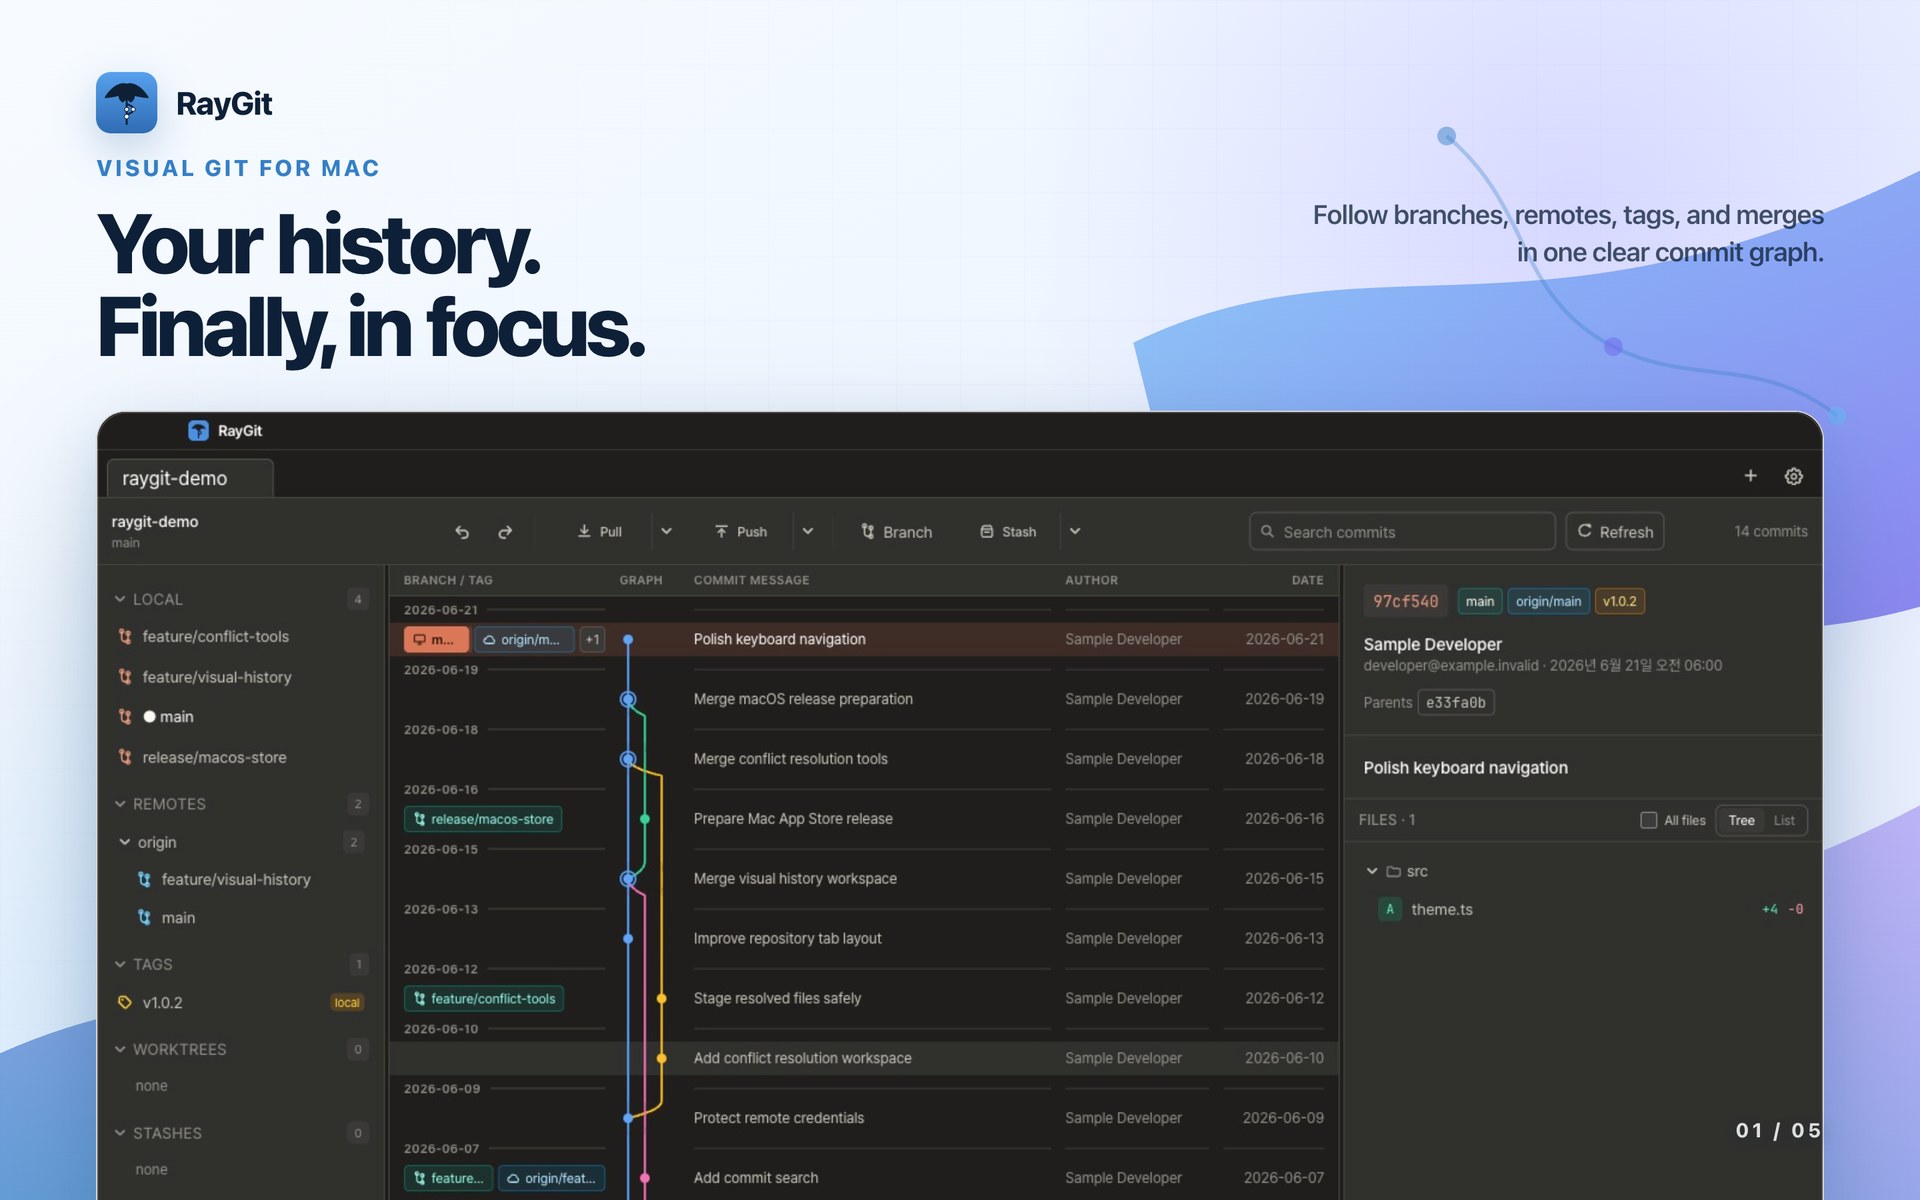Click the Pull download icon
This screenshot has width=1920, height=1200.
584,531
